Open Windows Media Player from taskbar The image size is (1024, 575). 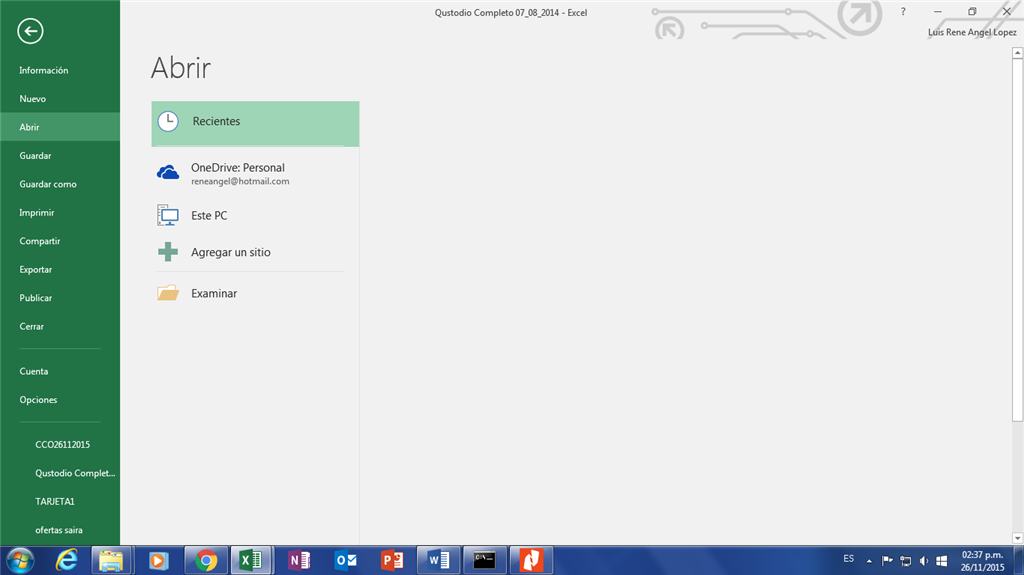(158, 560)
